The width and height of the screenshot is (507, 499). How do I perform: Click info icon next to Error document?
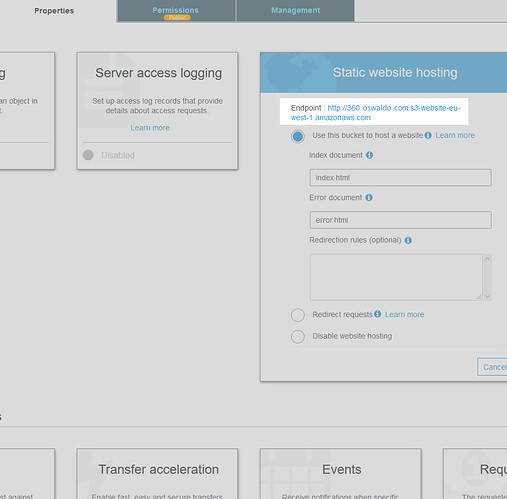coord(369,197)
